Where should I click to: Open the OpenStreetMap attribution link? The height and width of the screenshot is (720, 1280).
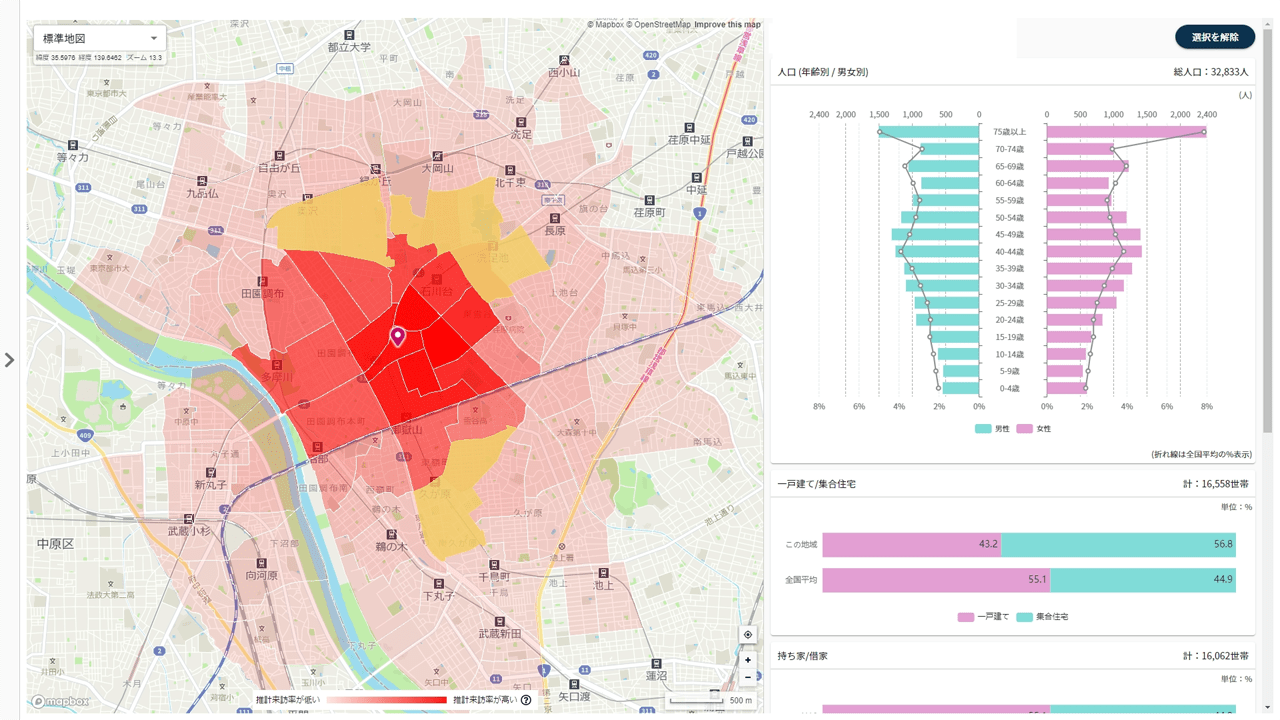click(661, 25)
